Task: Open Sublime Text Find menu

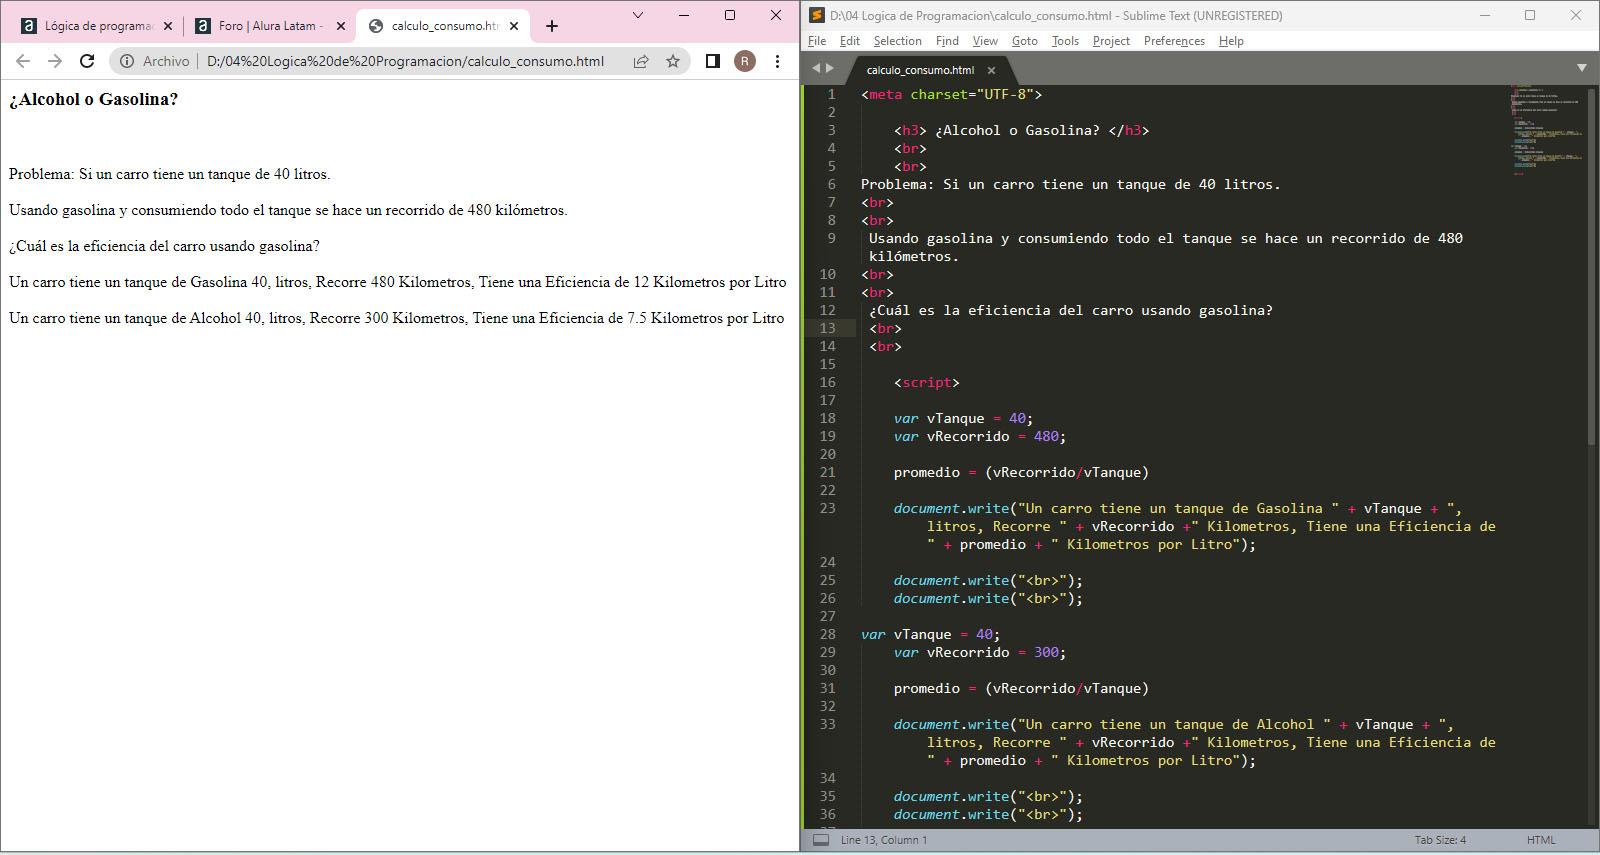Action: 947,41
